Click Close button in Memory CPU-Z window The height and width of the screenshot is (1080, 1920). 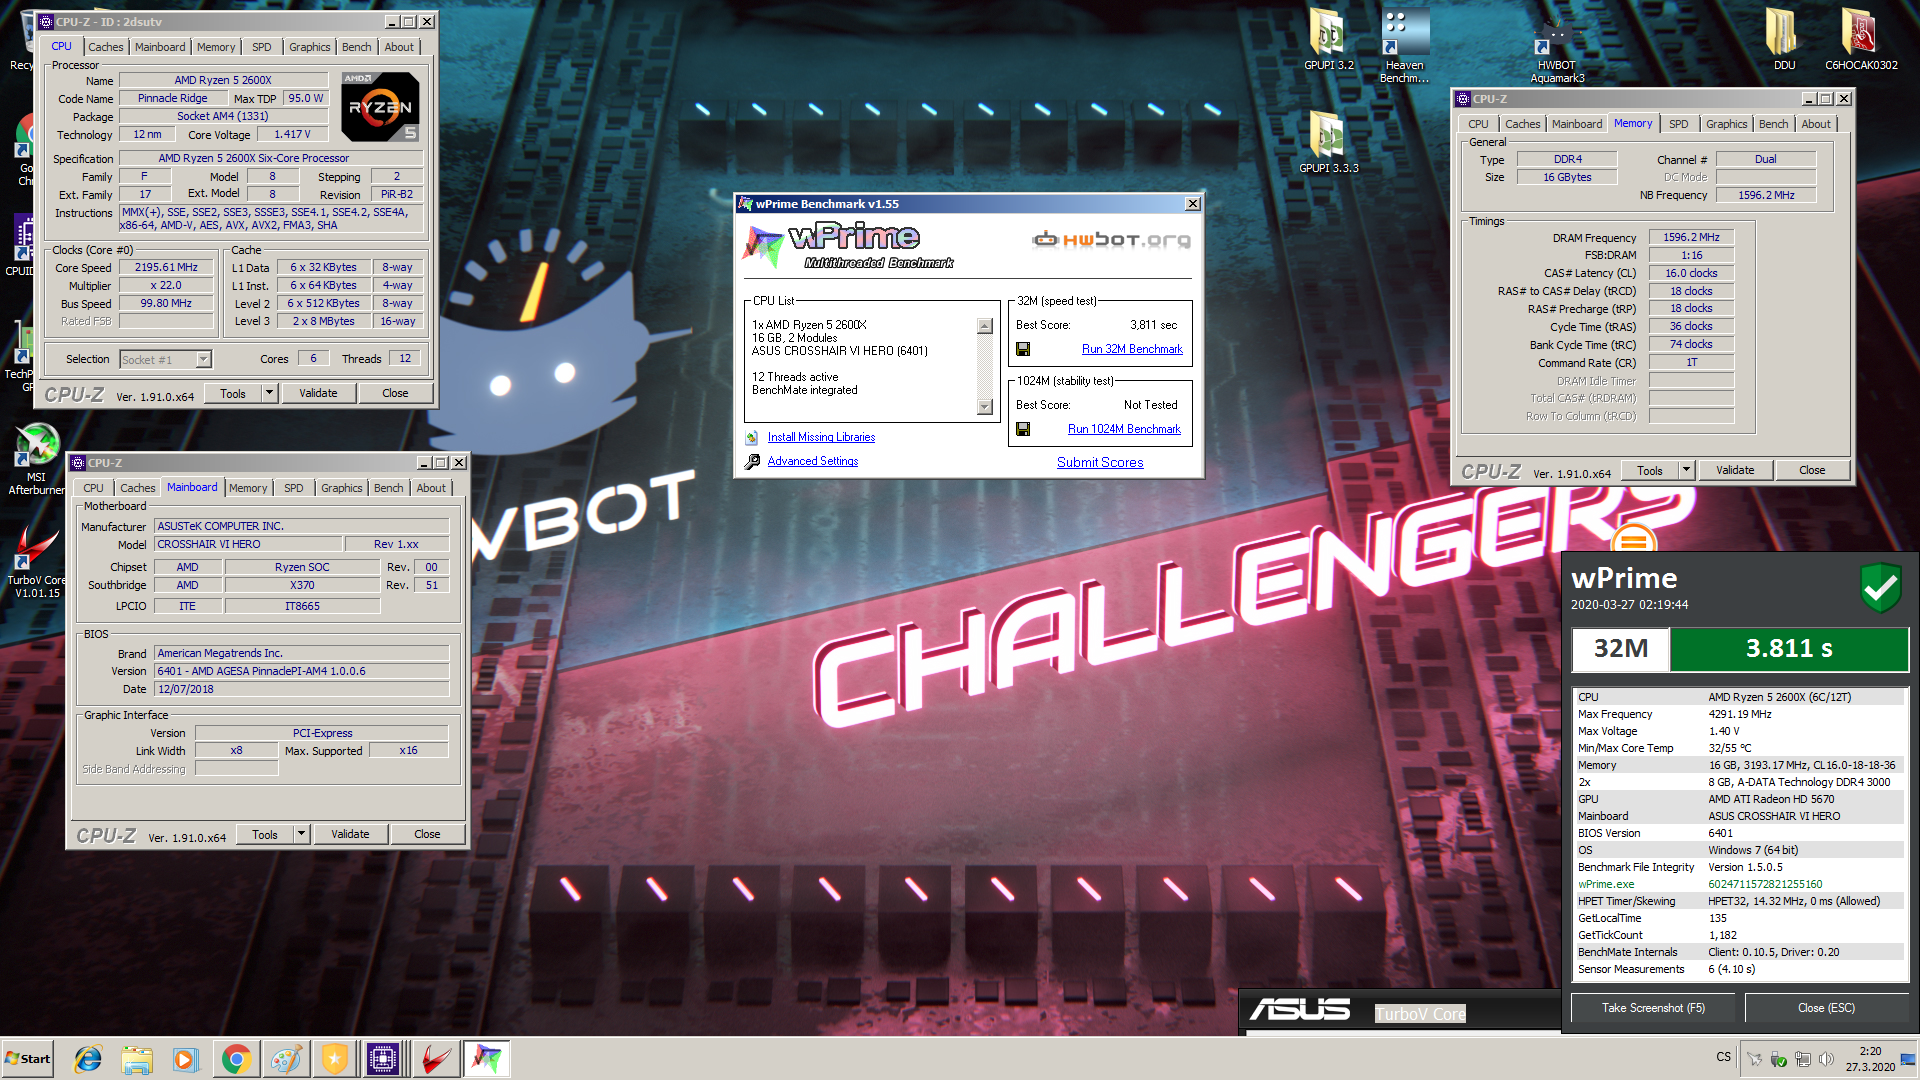pos(1812,470)
